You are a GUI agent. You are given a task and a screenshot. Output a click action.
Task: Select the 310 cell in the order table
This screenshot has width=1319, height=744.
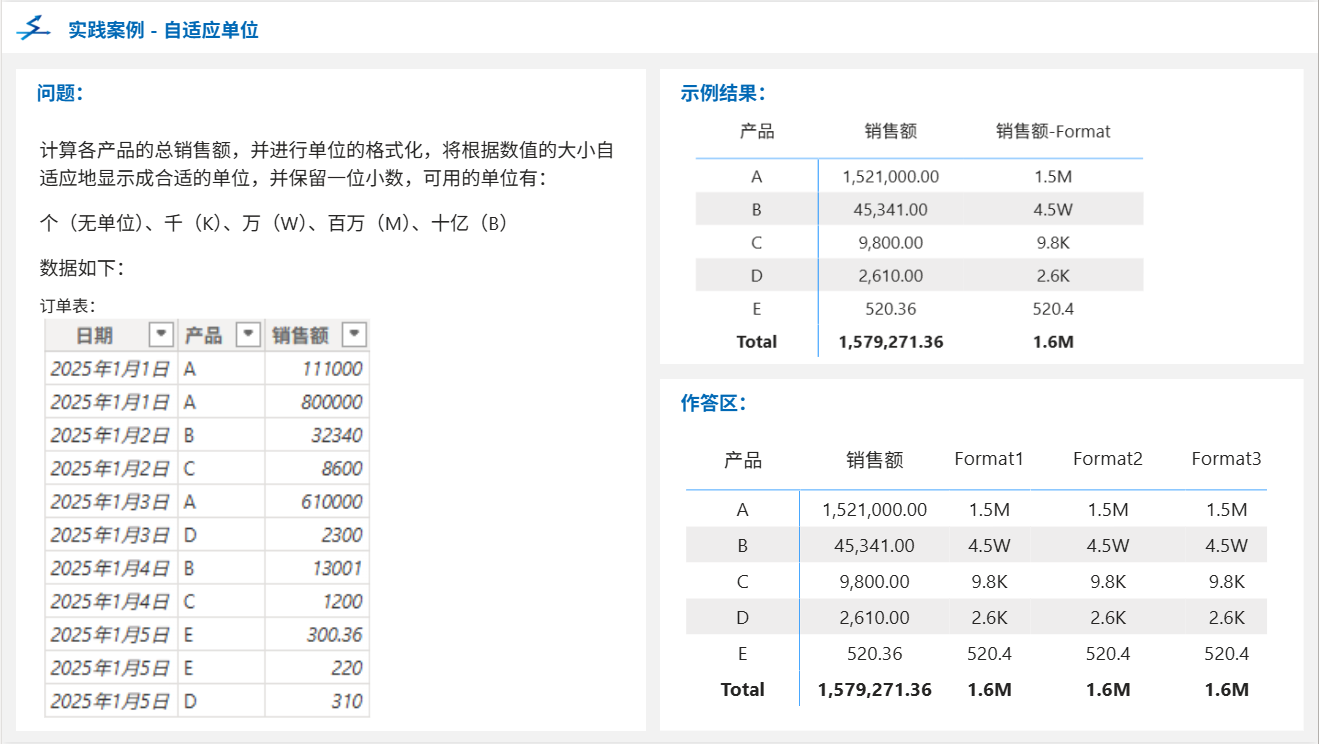point(317,701)
